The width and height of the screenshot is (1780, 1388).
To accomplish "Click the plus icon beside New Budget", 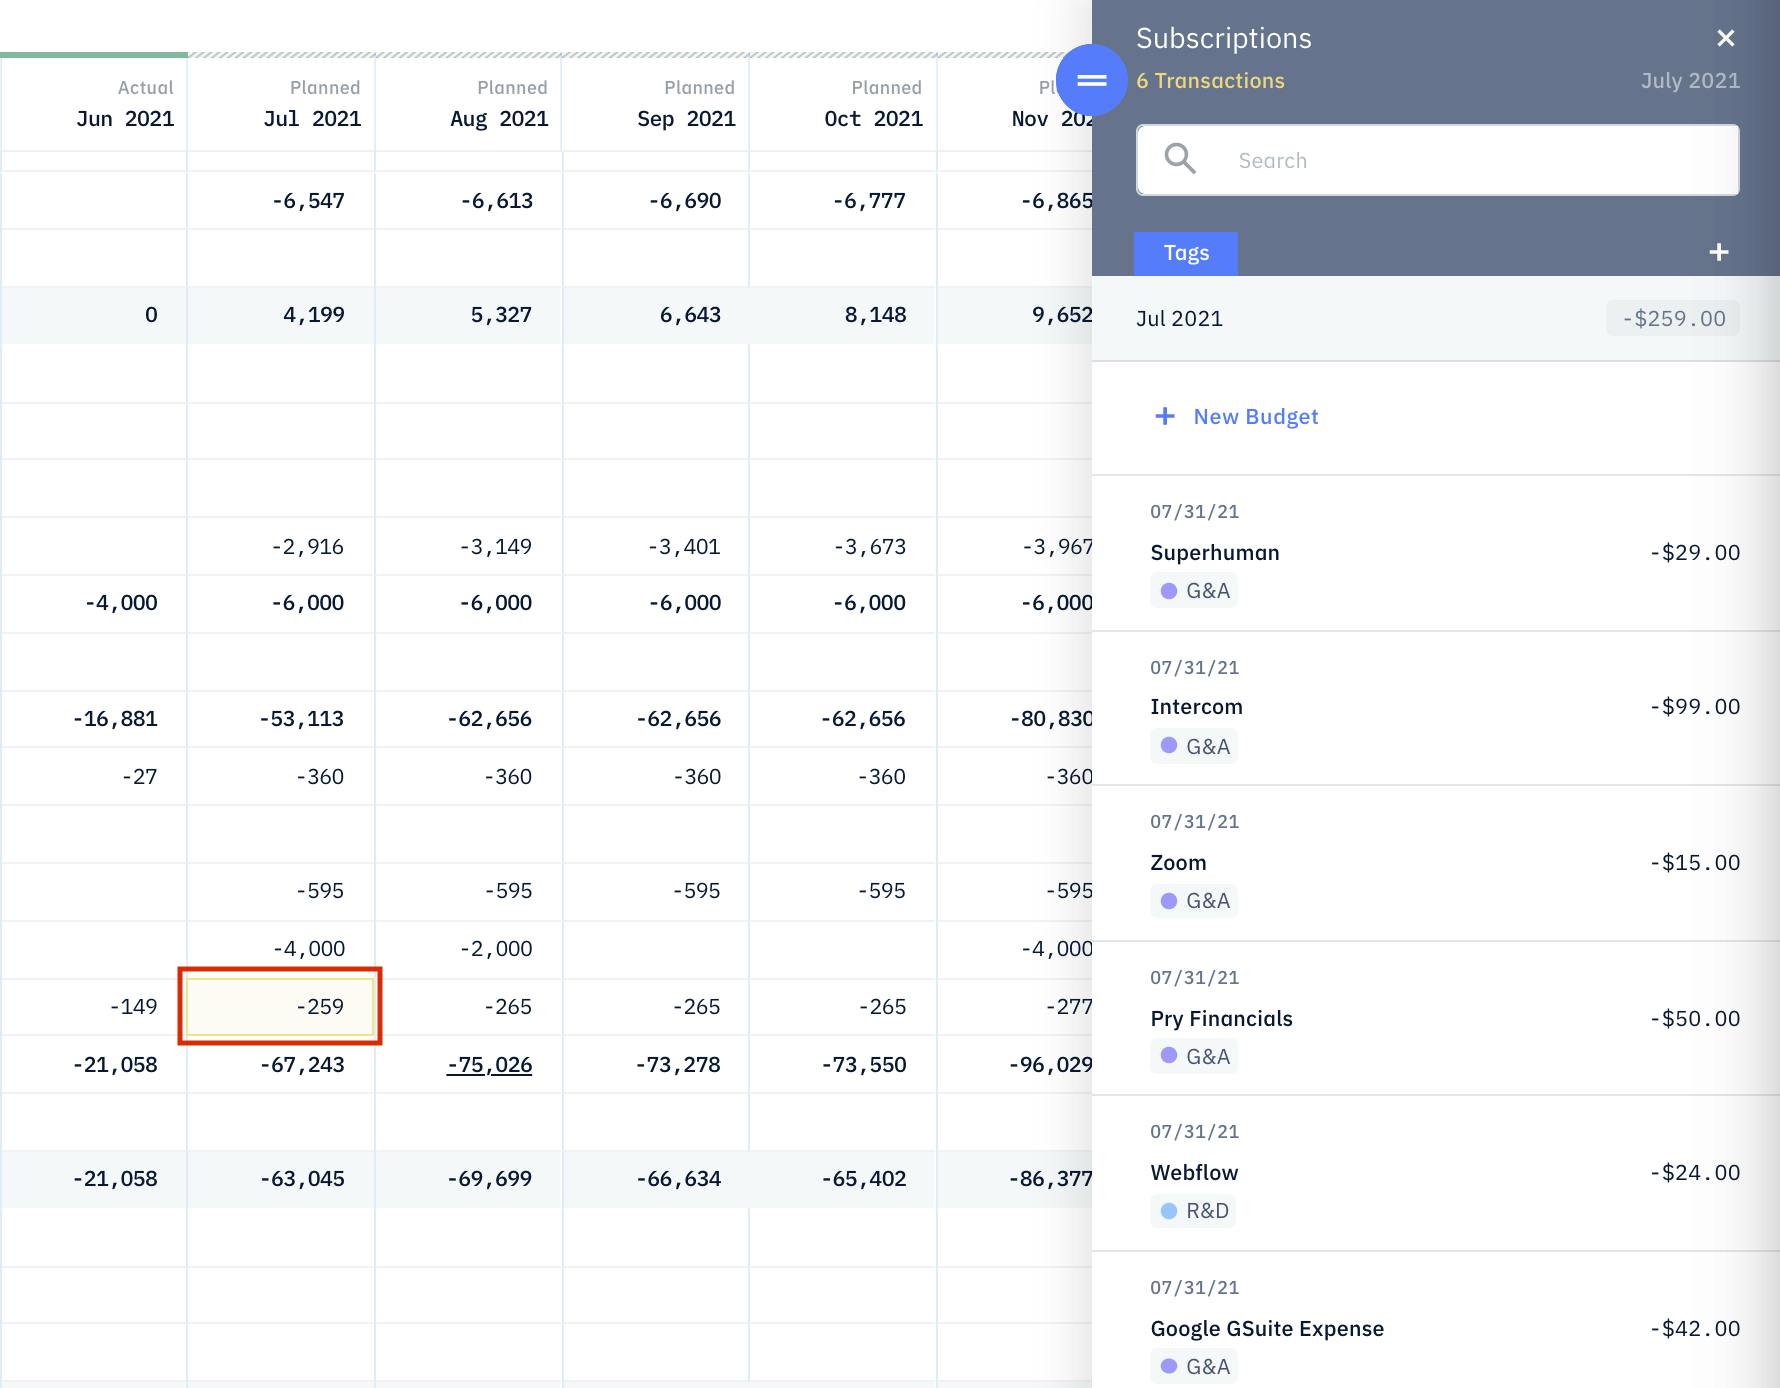I will 1165,416.
